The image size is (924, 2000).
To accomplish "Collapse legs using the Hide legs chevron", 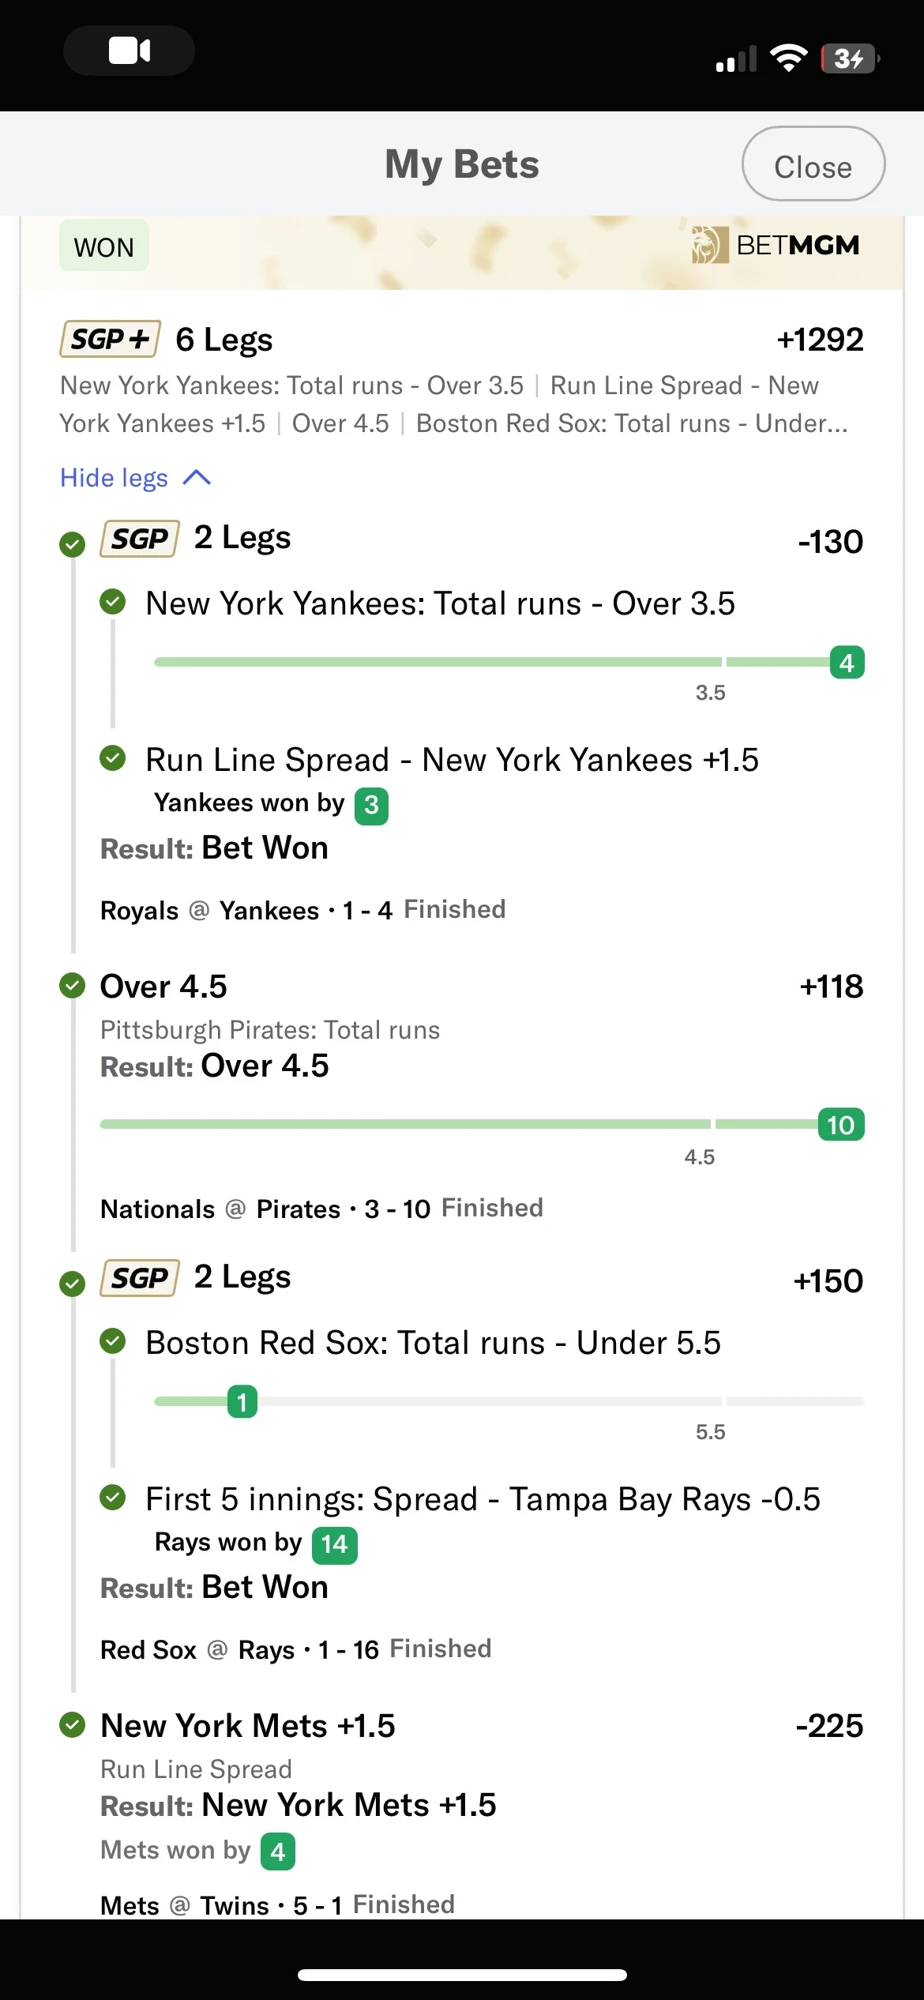I will [197, 478].
